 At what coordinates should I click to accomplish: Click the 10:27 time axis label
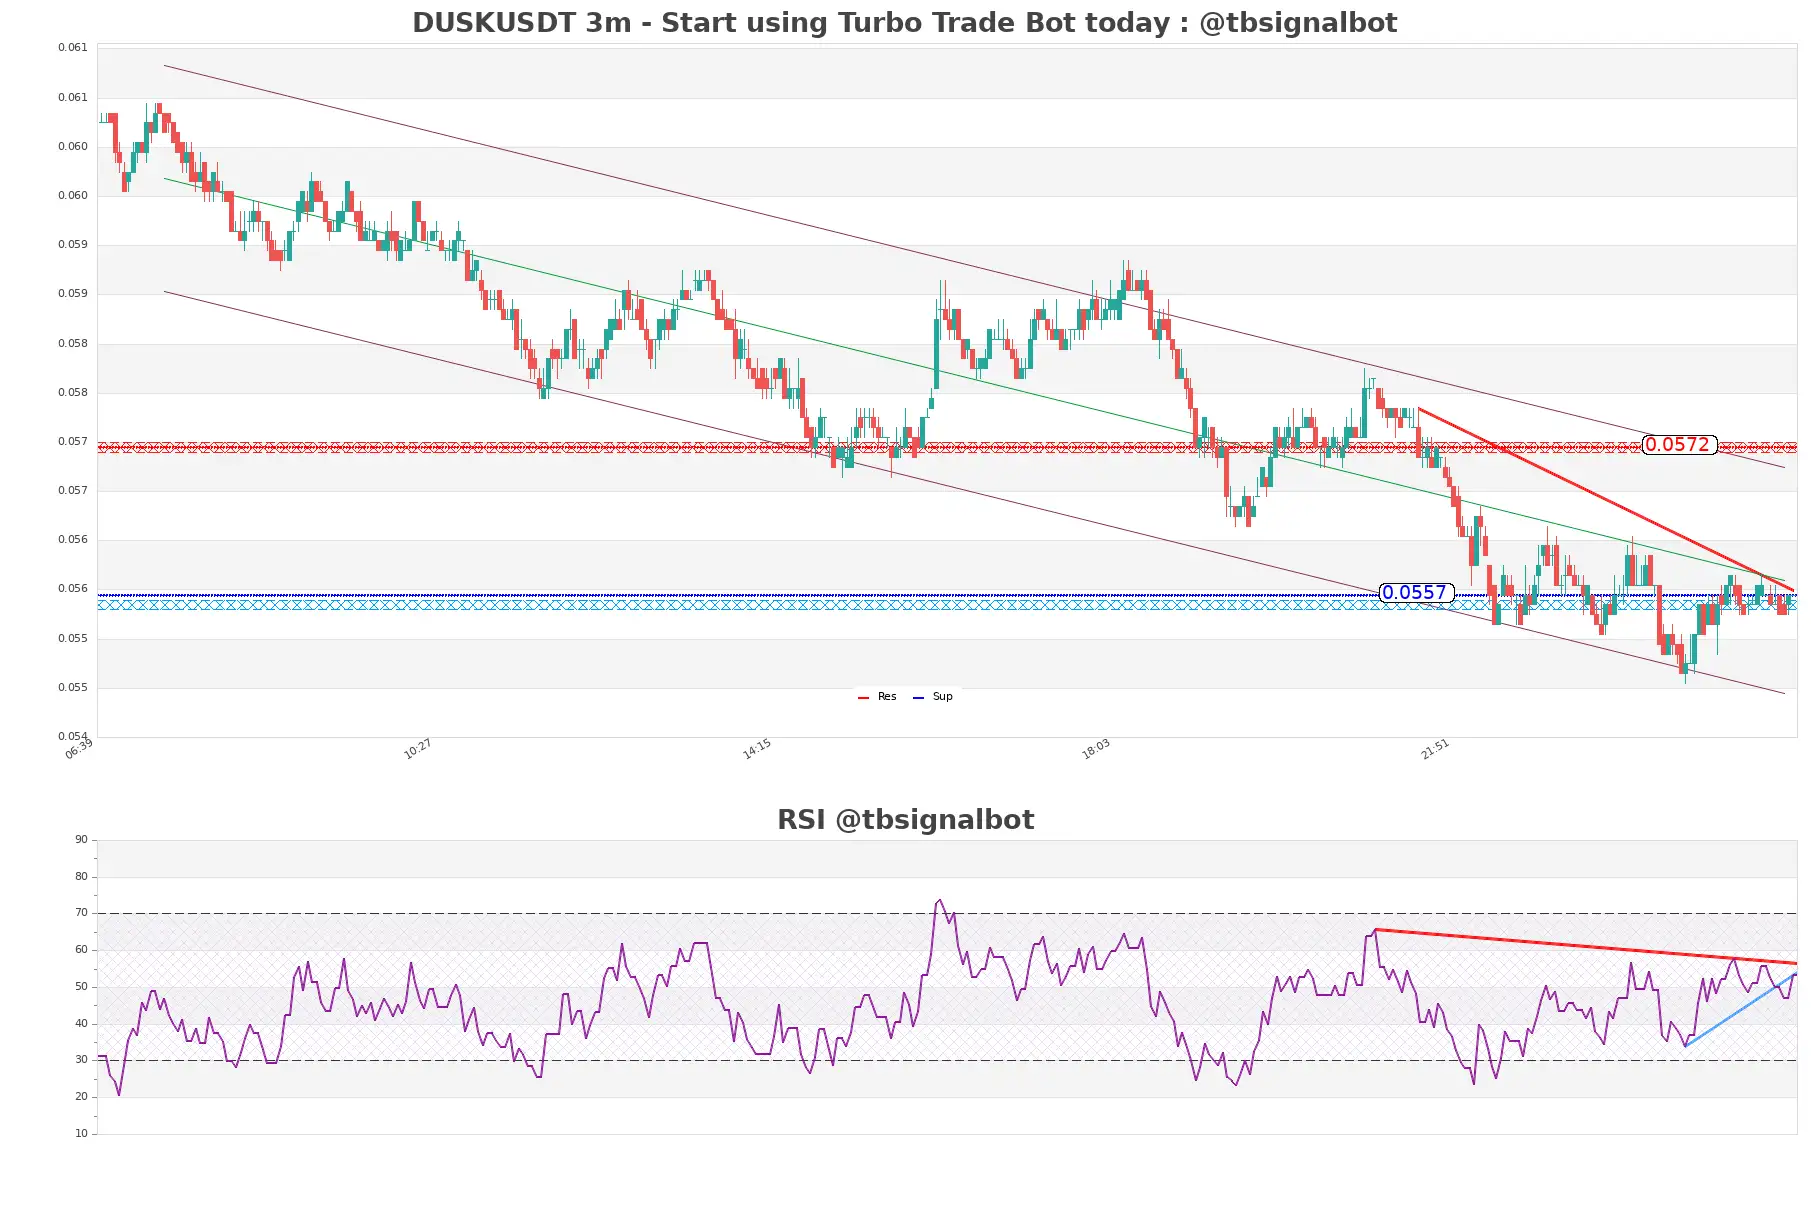(418, 748)
